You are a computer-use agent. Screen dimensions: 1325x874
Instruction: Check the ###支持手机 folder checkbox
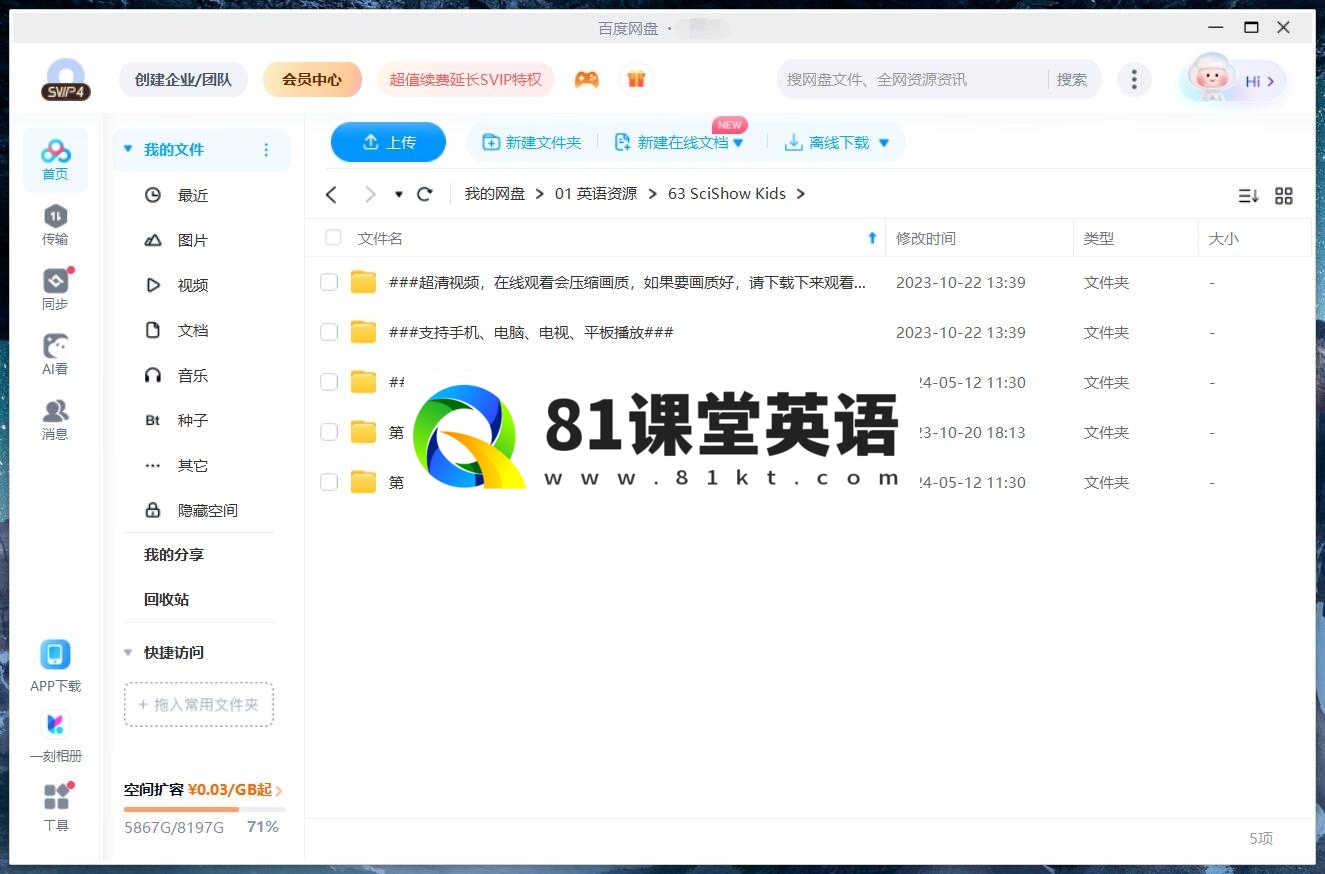tap(329, 332)
